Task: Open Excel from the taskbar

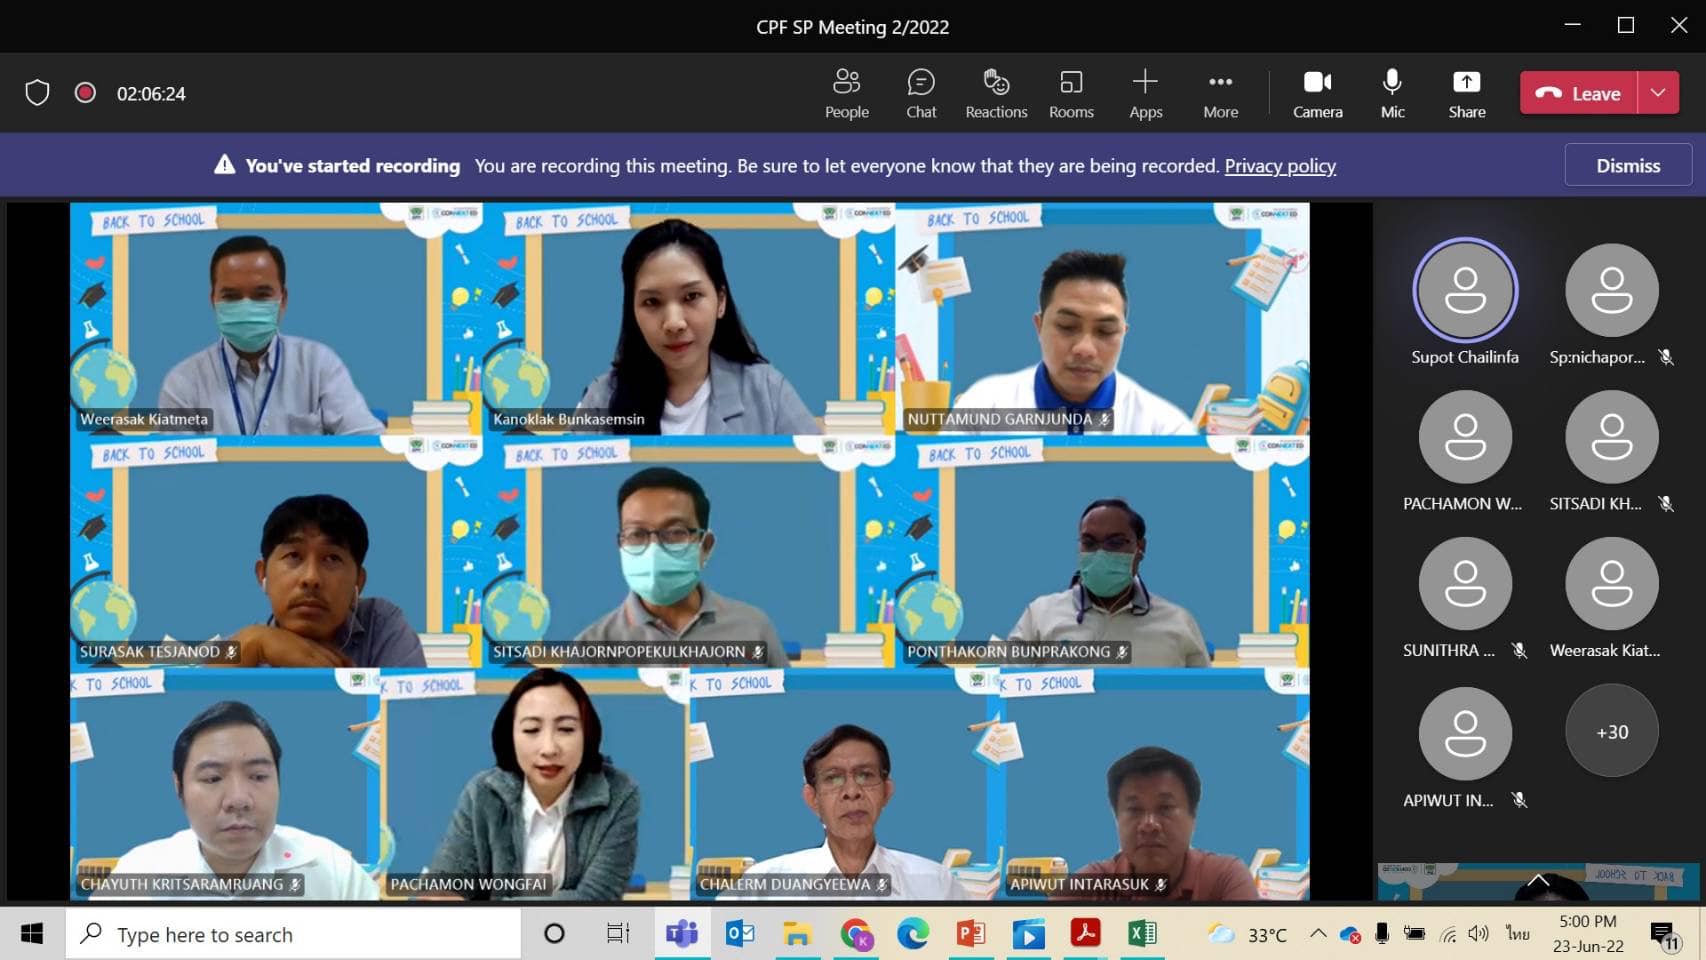Action: (1141, 934)
